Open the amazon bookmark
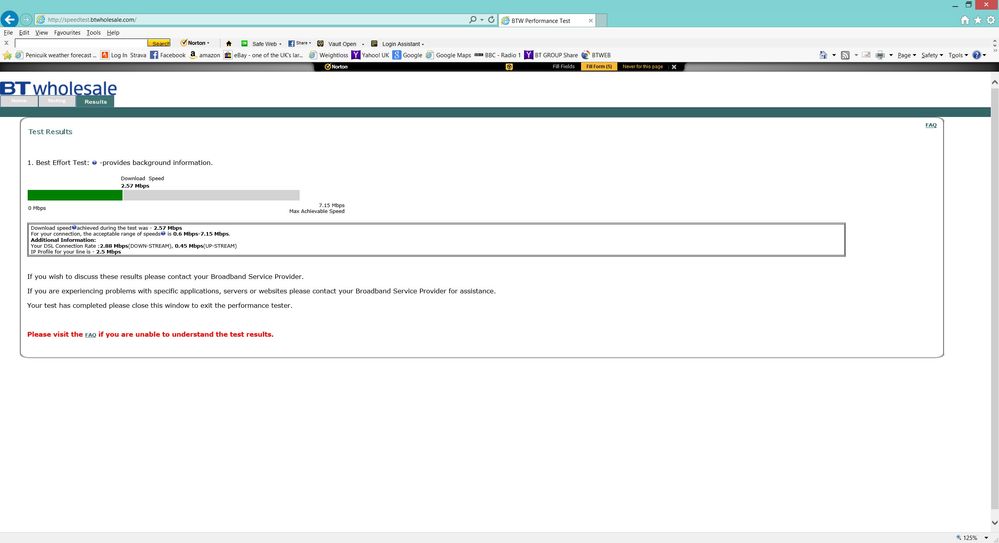This screenshot has width=999, height=543. [x=205, y=55]
